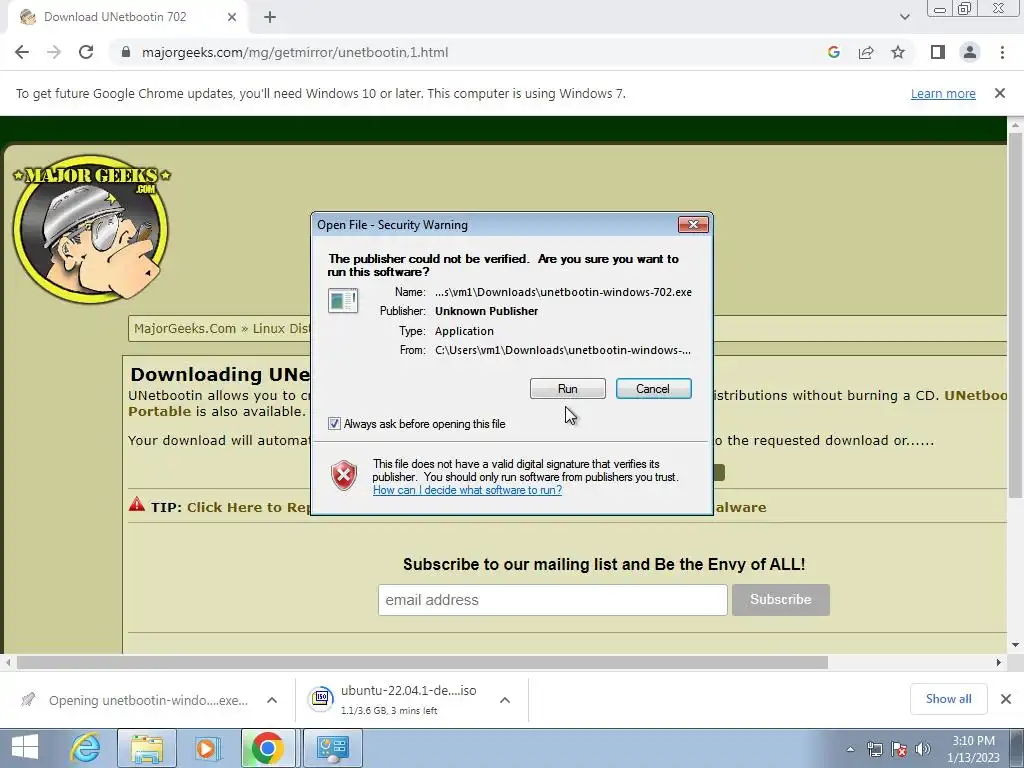The image size is (1024, 768).
Task: Click the horizontal page scrollbar
Action: [x=422, y=662]
